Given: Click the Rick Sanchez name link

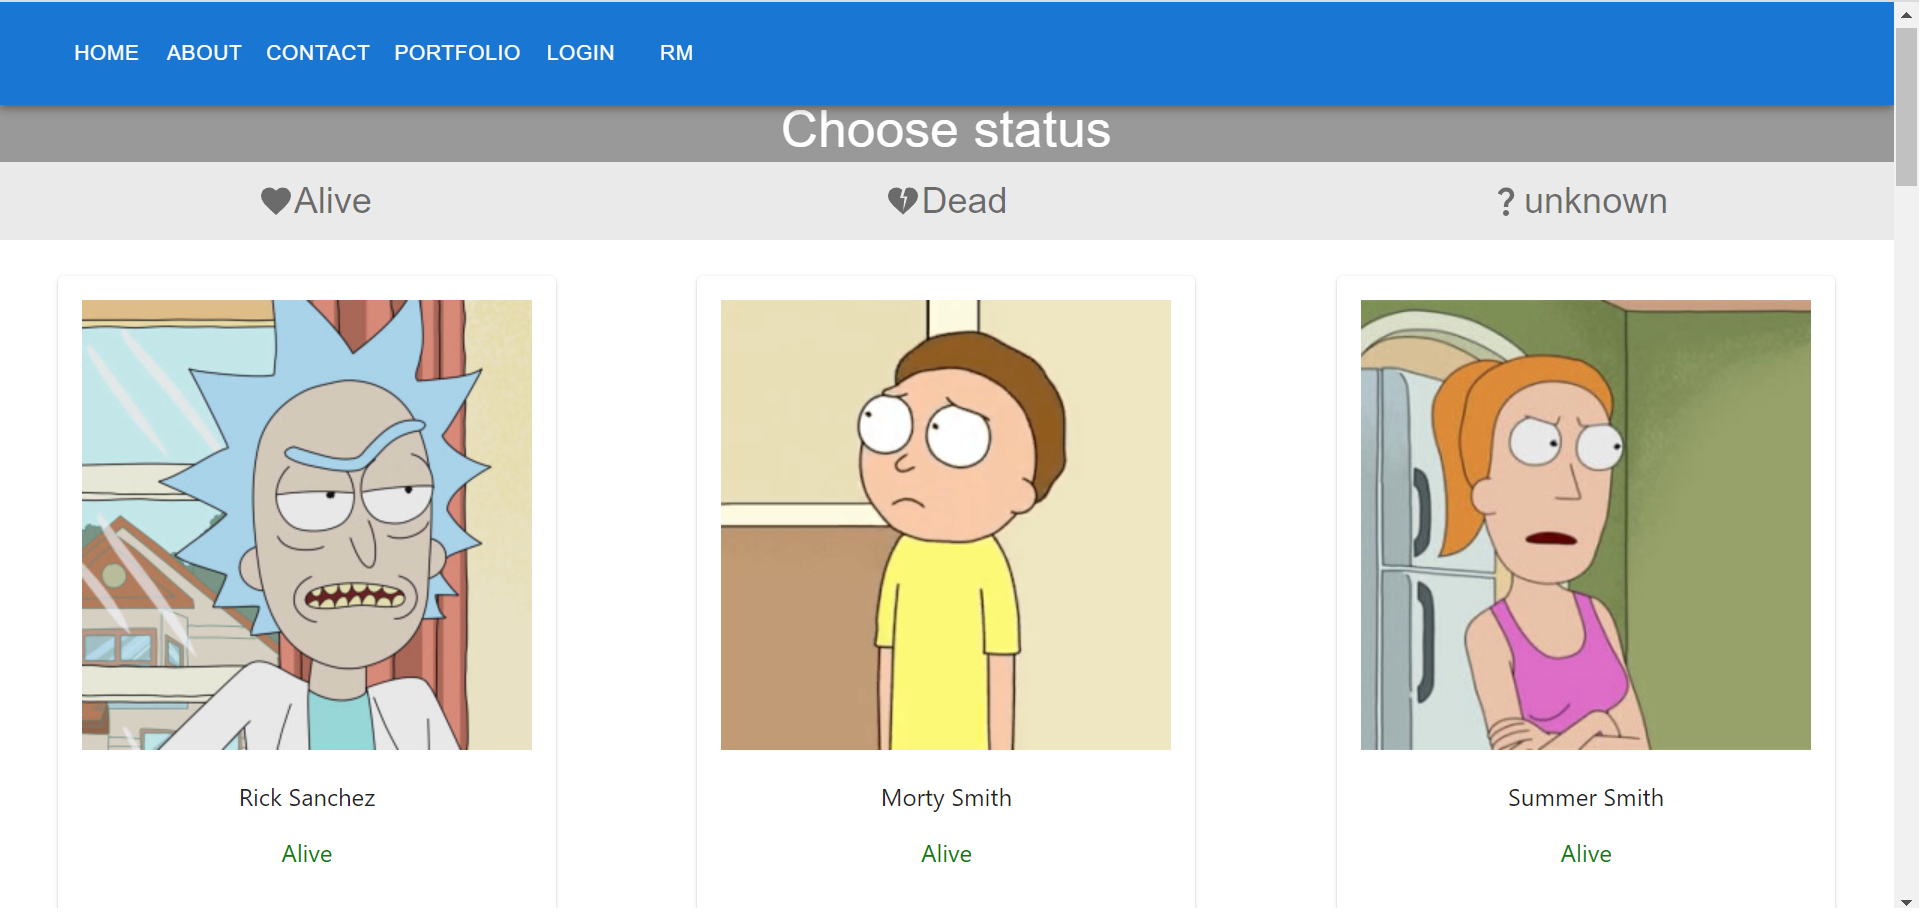Looking at the screenshot, I should coord(307,797).
